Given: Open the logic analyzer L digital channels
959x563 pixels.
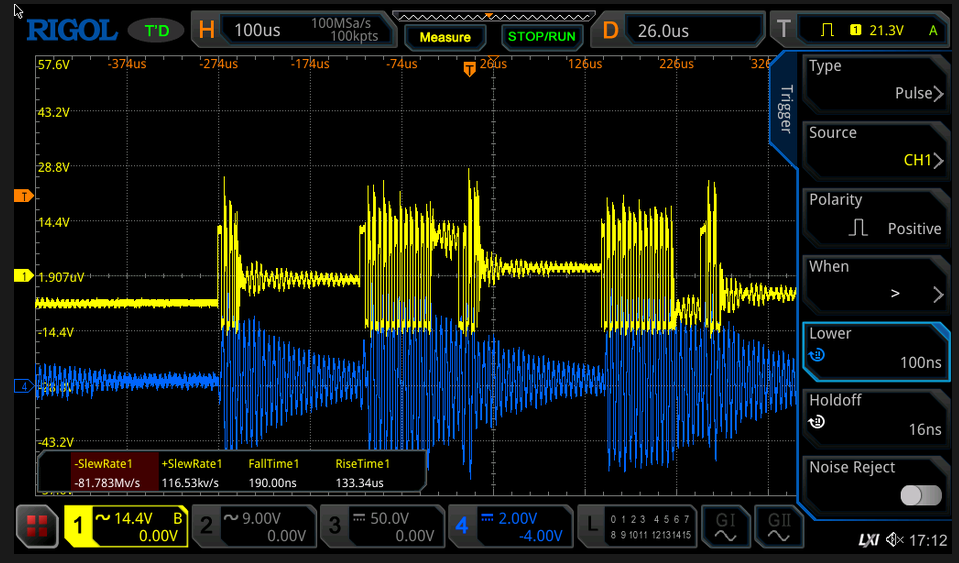Looking at the screenshot, I should tap(637, 527).
